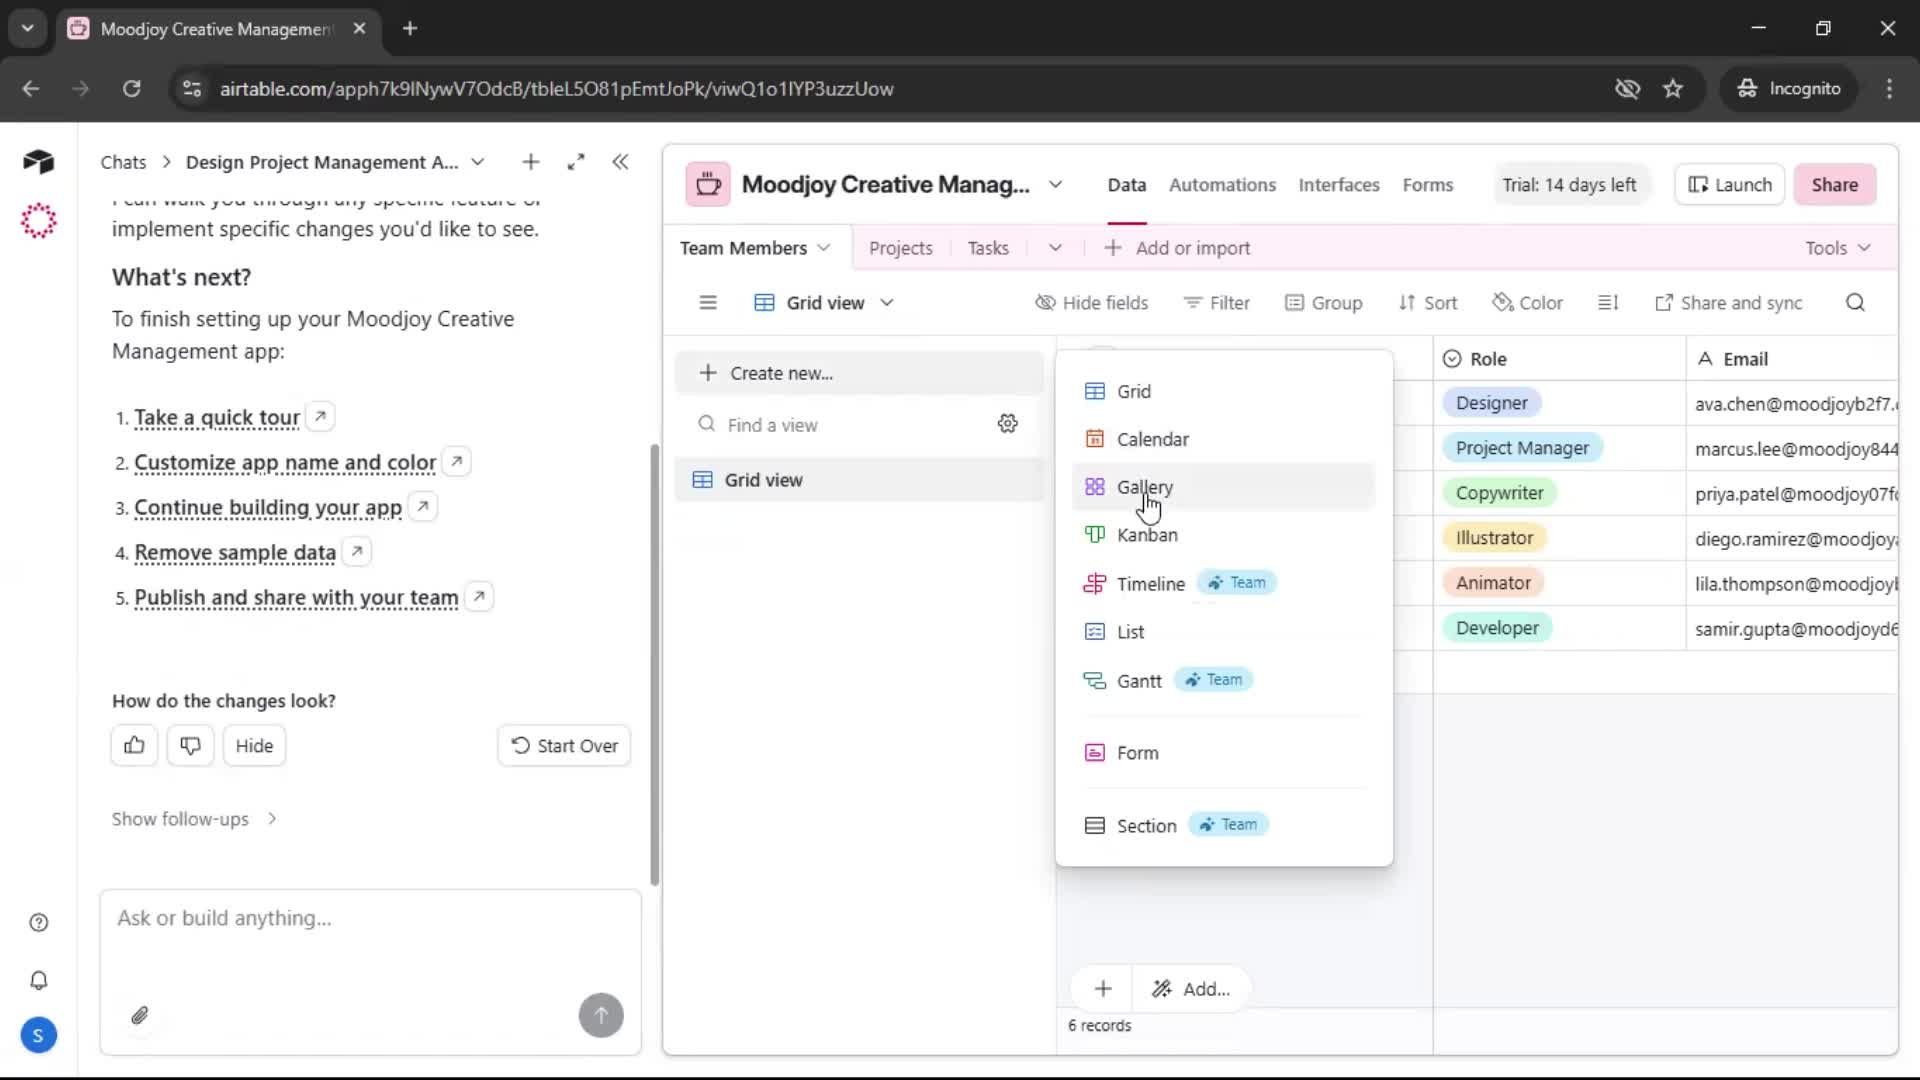
Task: Click the Designer role tag
Action: pyautogui.click(x=1491, y=403)
